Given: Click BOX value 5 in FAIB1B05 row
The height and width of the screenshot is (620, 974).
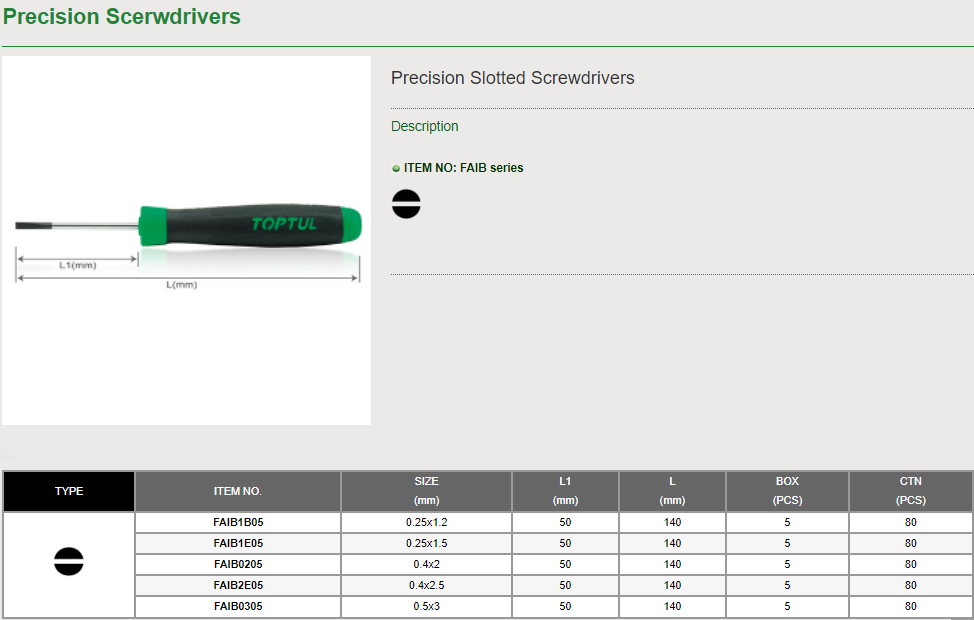Looking at the screenshot, I should point(787,522).
